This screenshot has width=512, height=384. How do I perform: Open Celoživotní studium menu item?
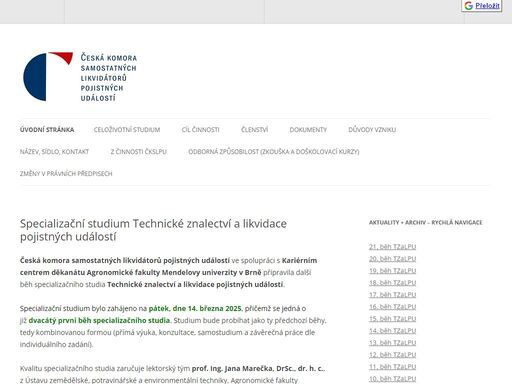127,130
